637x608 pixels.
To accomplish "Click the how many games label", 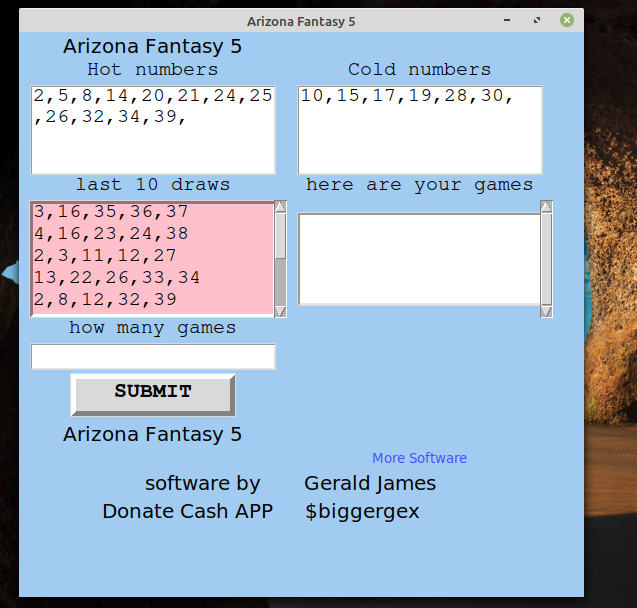I will click(153, 328).
